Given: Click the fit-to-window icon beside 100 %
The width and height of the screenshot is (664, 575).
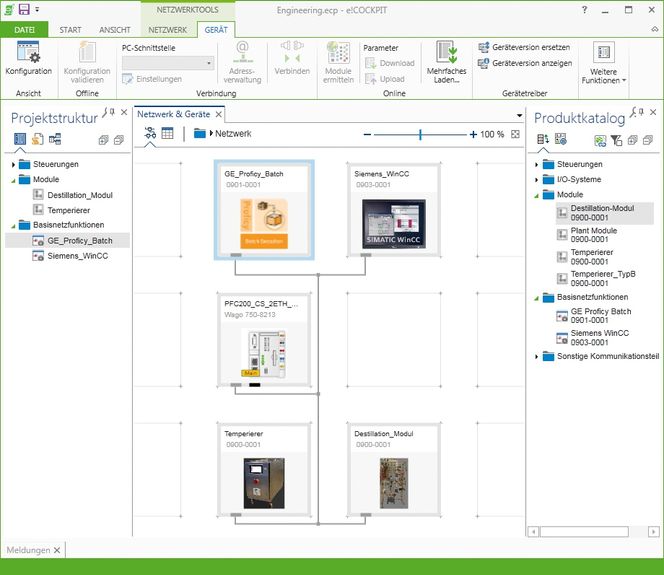Looking at the screenshot, I should pyautogui.click(x=515, y=134).
